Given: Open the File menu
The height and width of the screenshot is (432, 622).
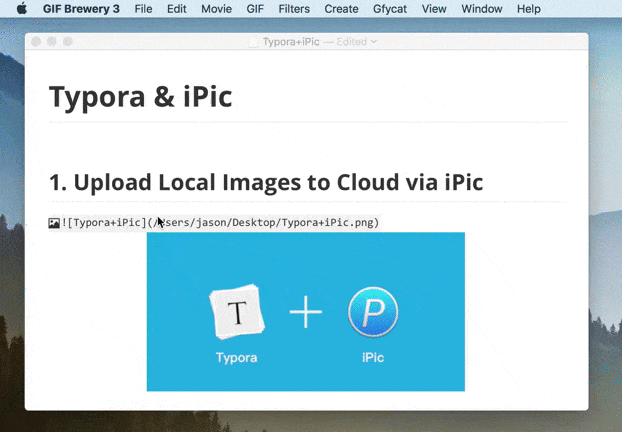Looking at the screenshot, I should [143, 9].
